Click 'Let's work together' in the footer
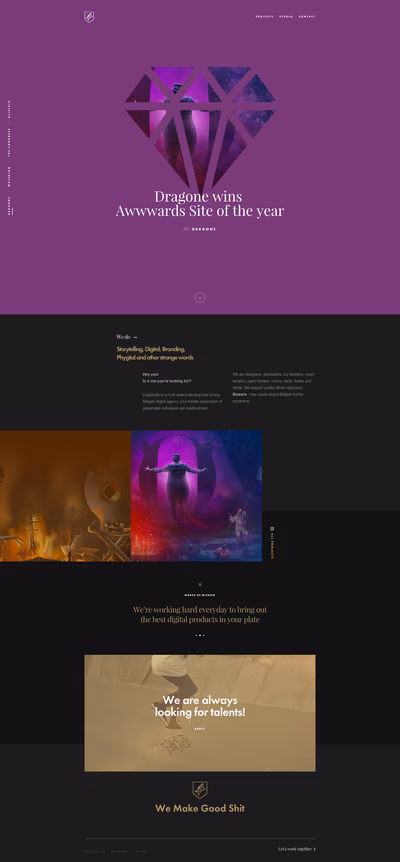 (295, 849)
